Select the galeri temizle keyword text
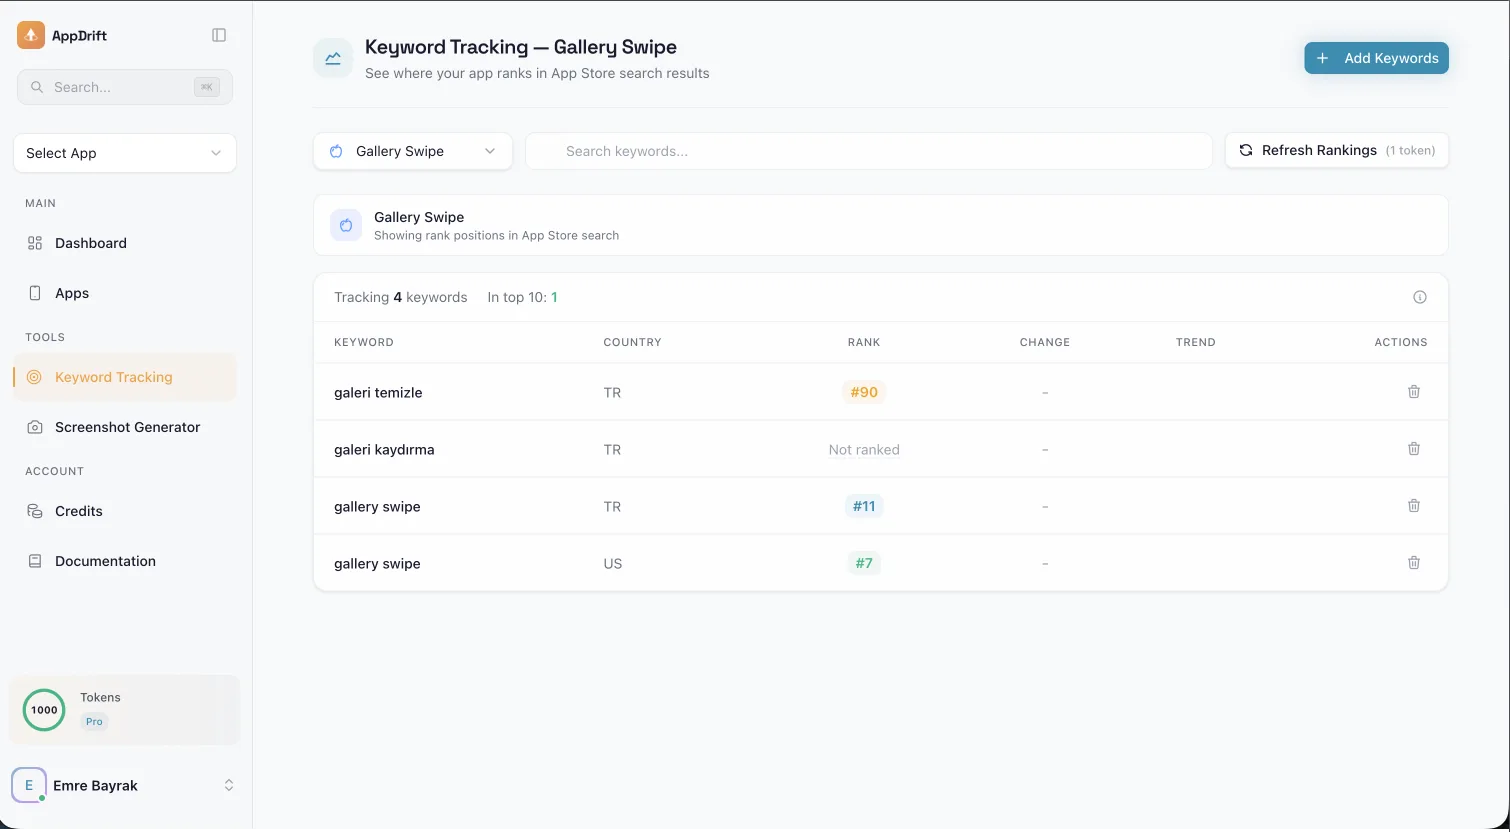This screenshot has height=832, width=1510. coord(378,393)
